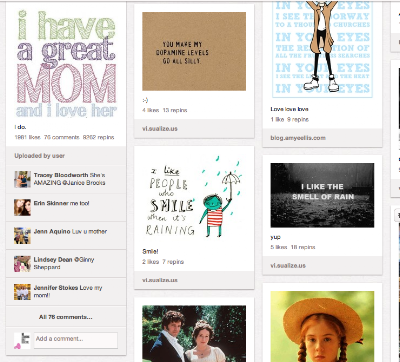Visit blog.amyeellis.com source link
Screen dimensions: 400x362
click(x=298, y=138)
